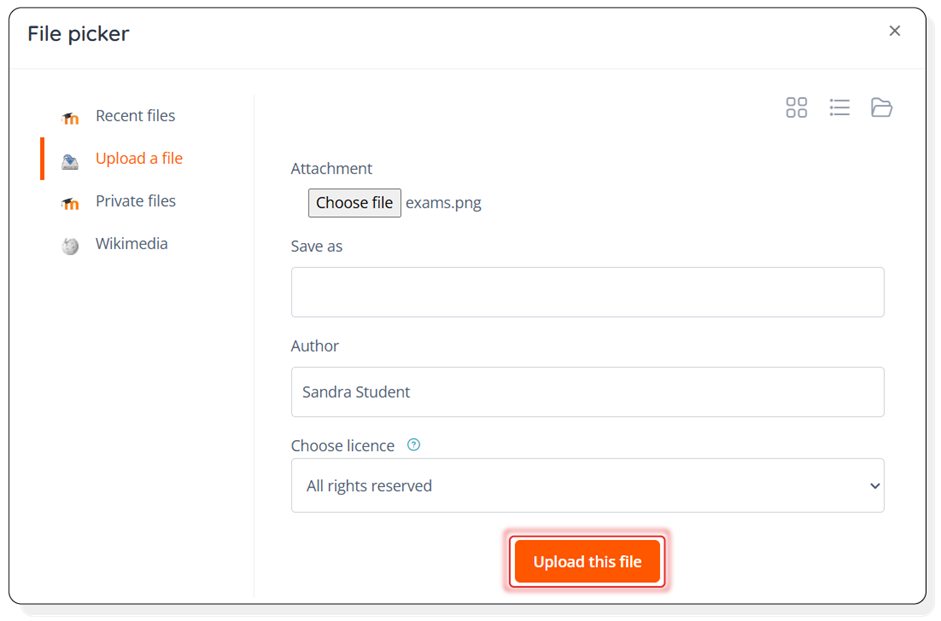Click the Moodle icon beside Recent files
Screen dimensions: 941x621
pos(69,116)
